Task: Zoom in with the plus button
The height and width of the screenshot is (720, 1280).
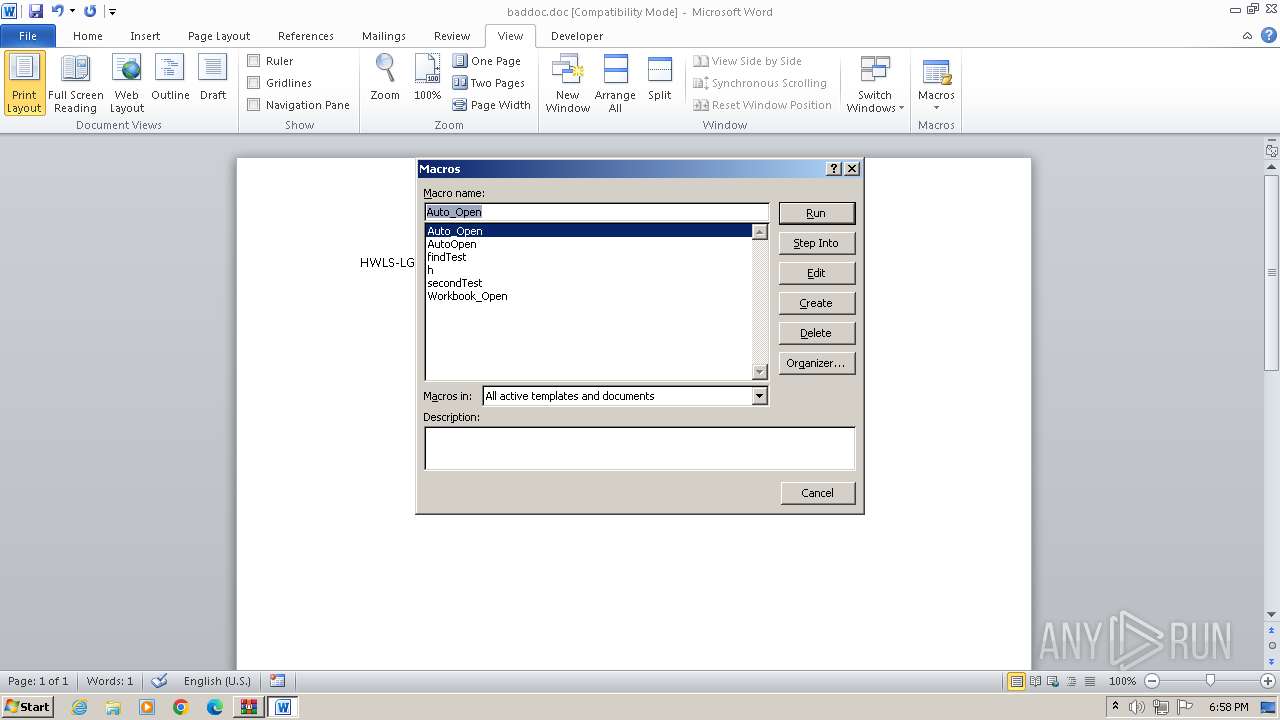Action: pos(1268,681)
